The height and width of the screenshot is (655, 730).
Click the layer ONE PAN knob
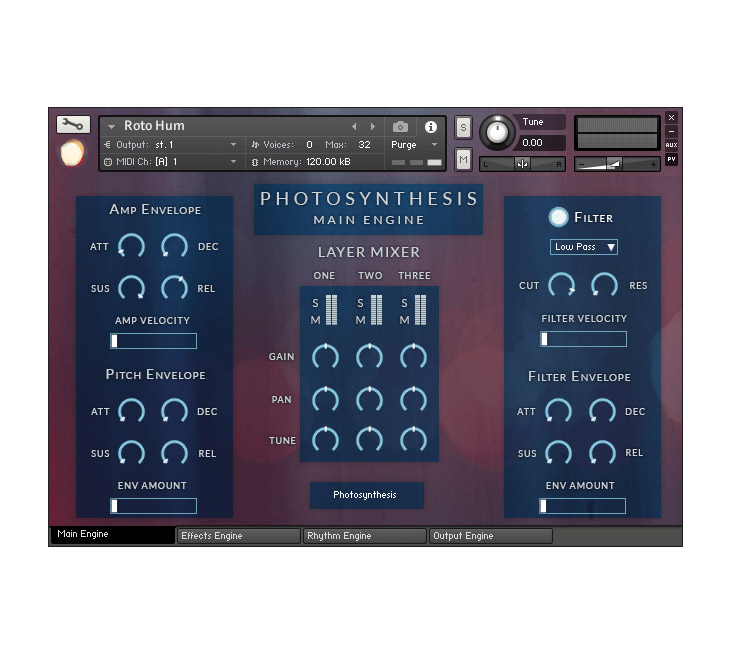click(325, 399)
